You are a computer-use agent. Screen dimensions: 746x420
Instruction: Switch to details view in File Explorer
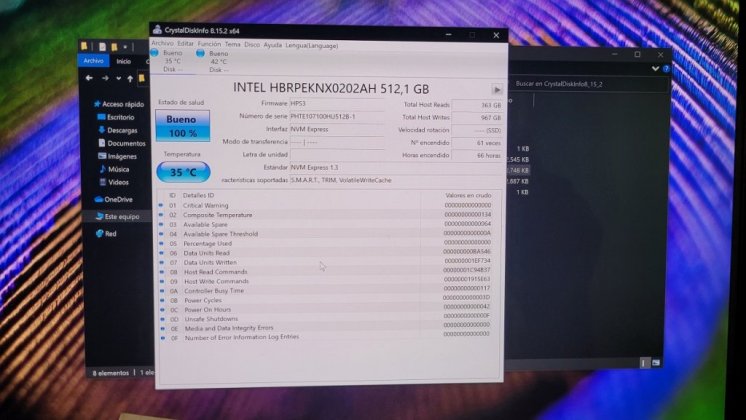pos(644,363)
